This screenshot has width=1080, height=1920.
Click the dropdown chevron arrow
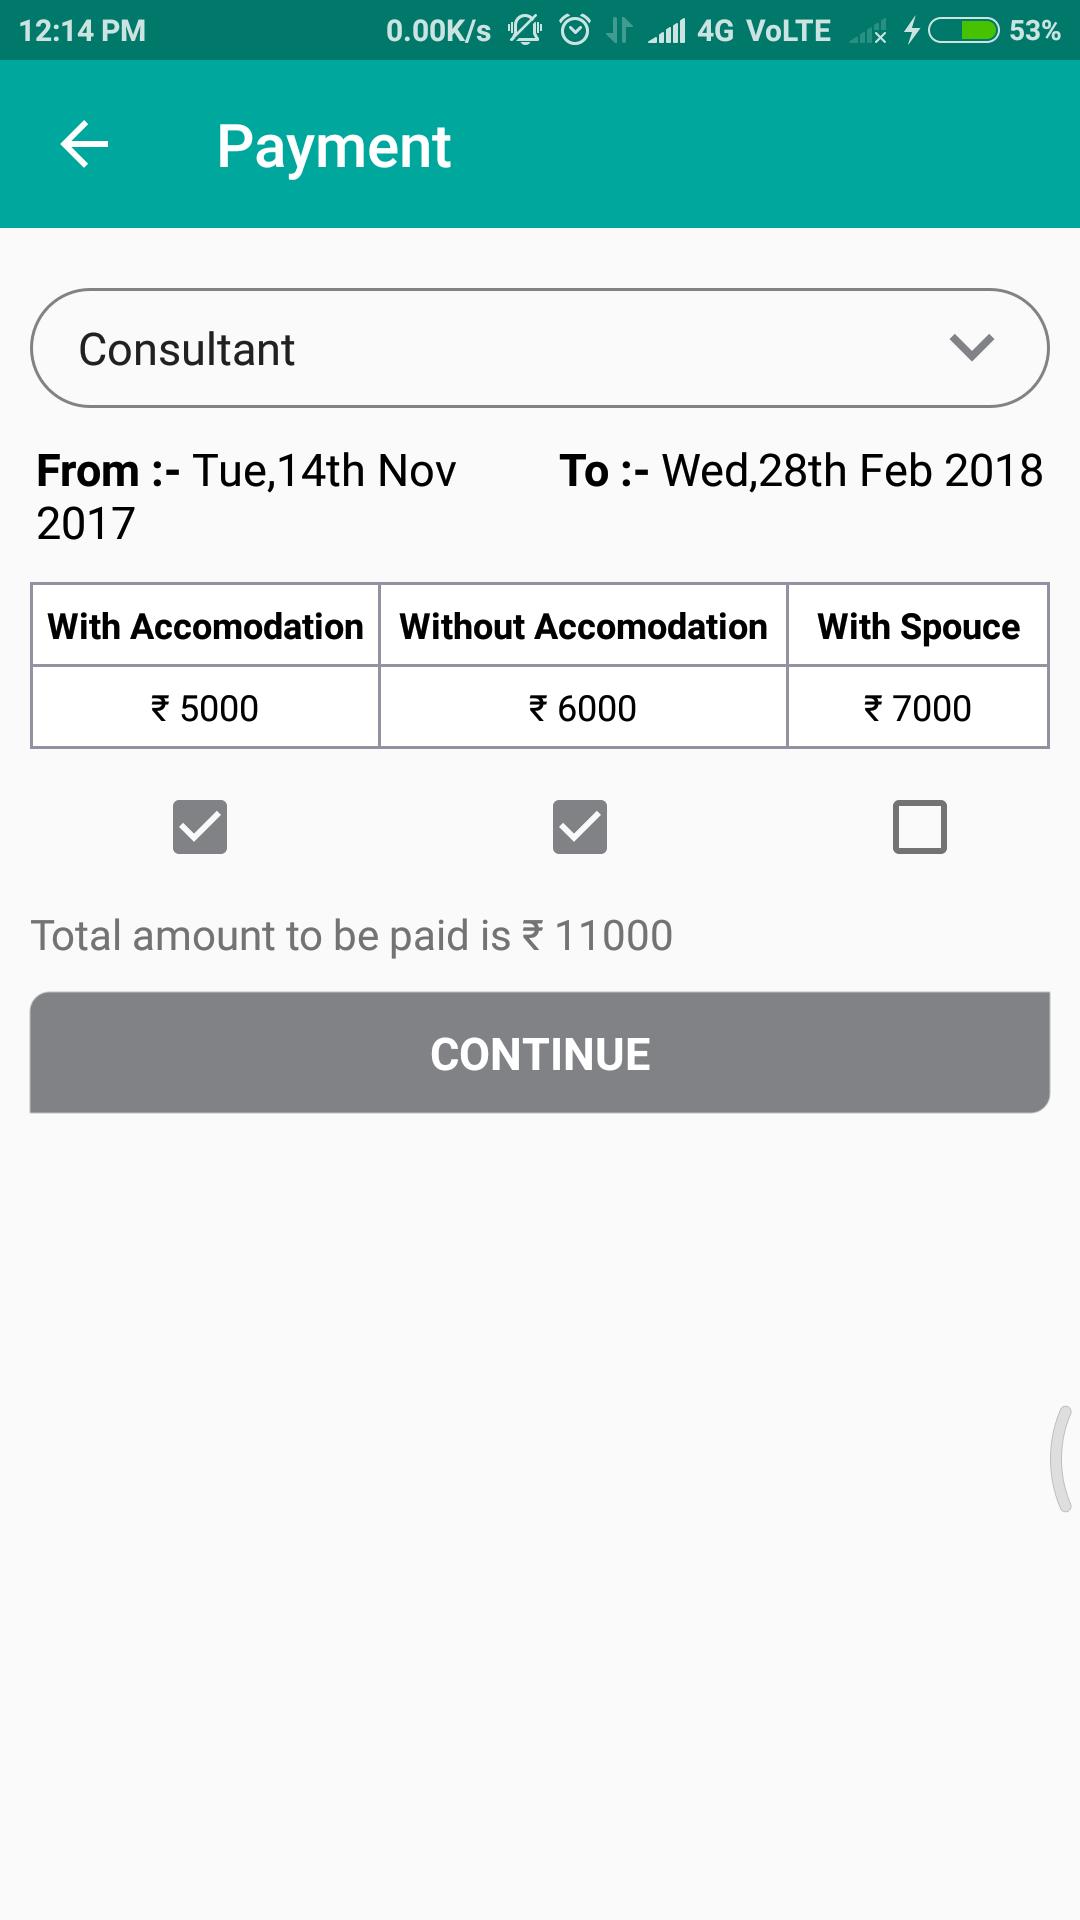971,348
